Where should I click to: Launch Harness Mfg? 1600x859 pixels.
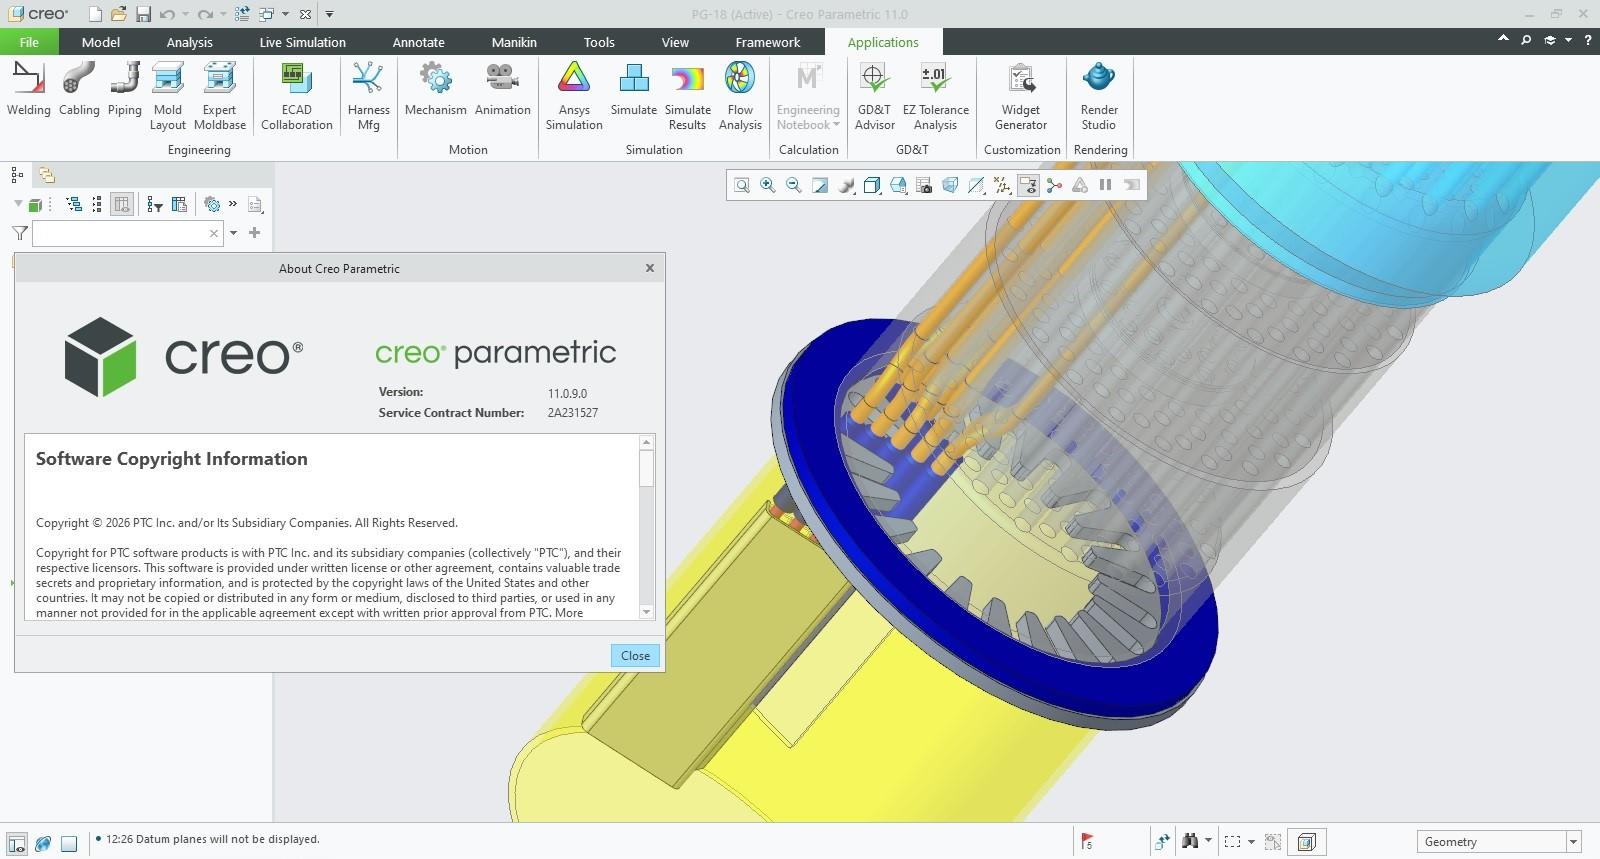pos(368,97)
